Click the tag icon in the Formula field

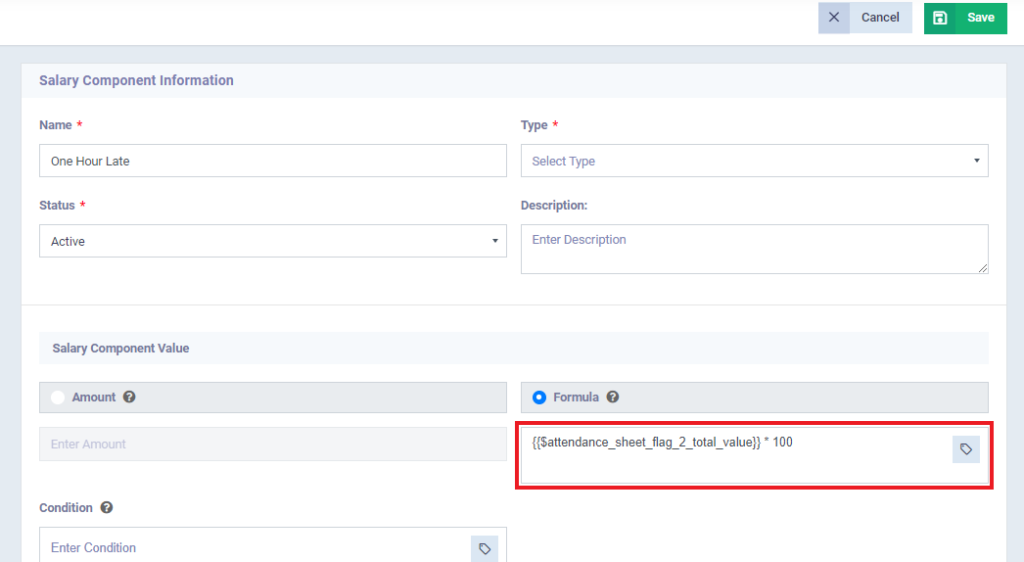coord(966,449)
